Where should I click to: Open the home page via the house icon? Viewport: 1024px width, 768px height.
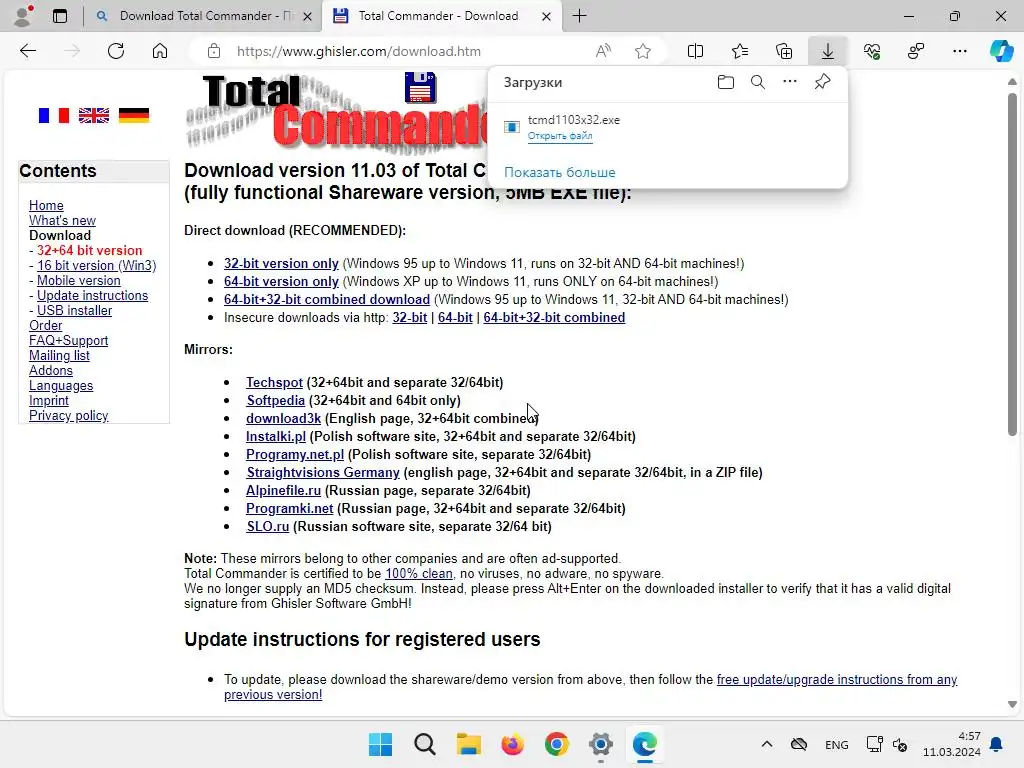pos(160,51)
